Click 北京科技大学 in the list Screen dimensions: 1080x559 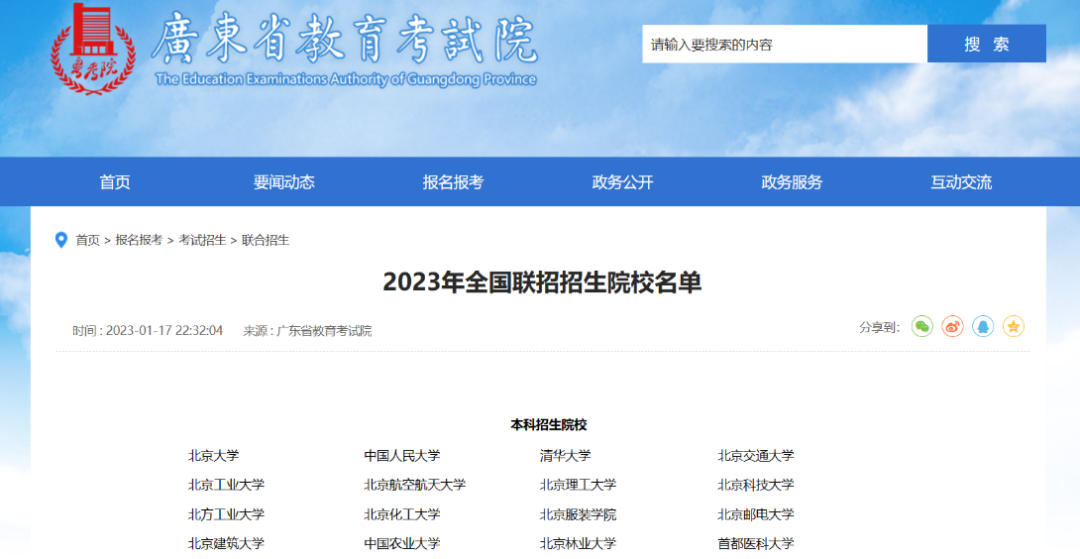756,485
